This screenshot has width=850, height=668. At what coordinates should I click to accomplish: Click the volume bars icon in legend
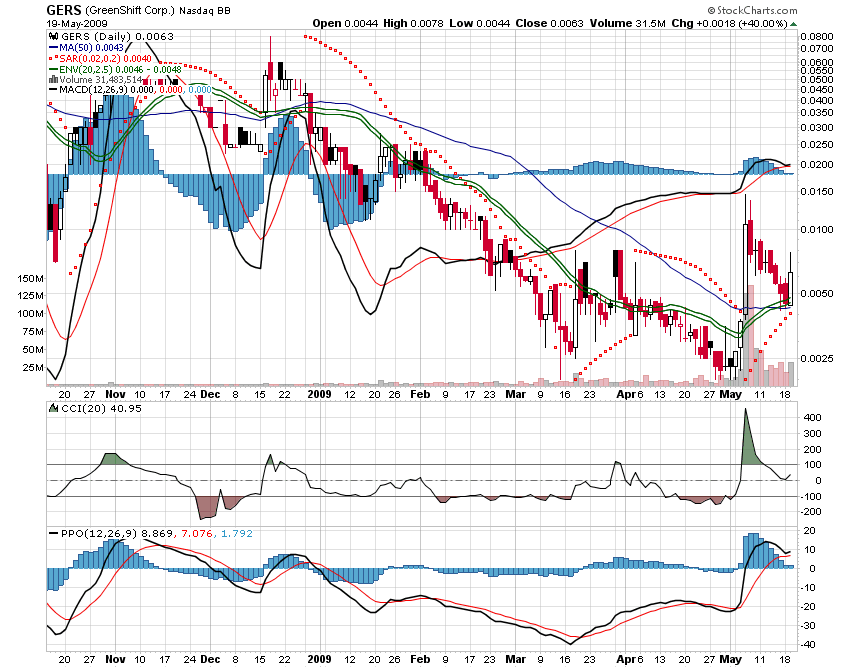click(53, 80)
